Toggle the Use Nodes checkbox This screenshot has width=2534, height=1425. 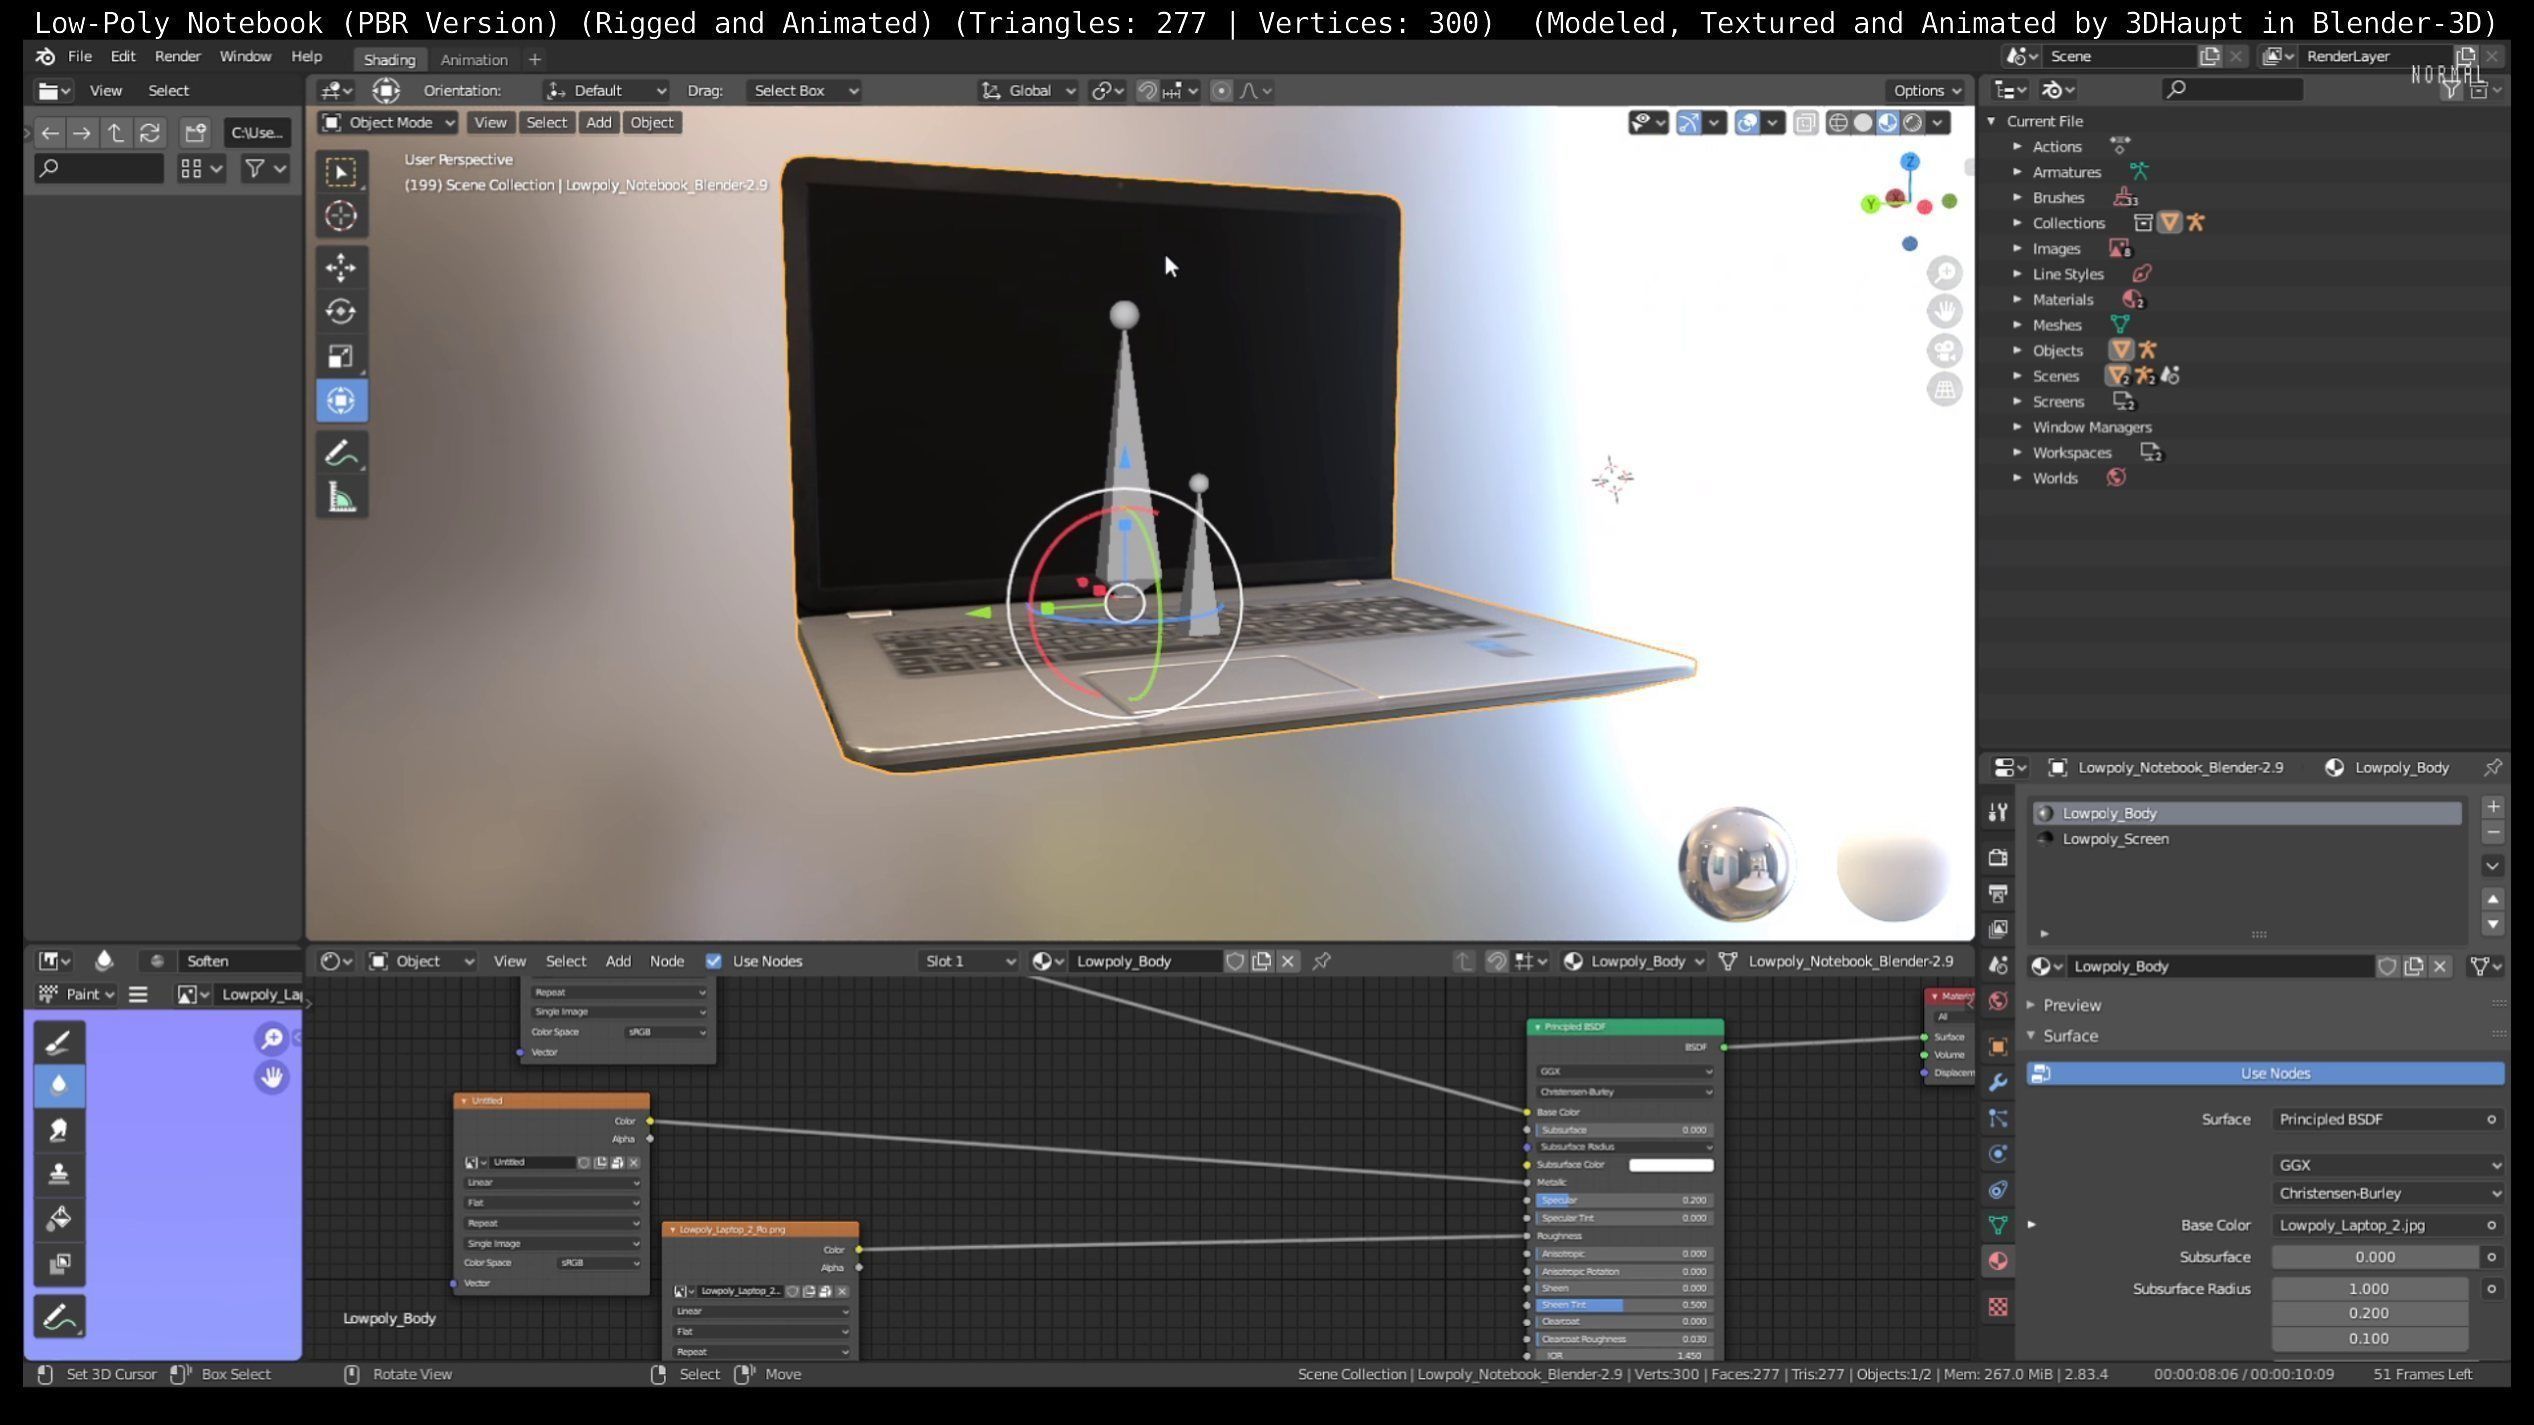tap(714, 961)
